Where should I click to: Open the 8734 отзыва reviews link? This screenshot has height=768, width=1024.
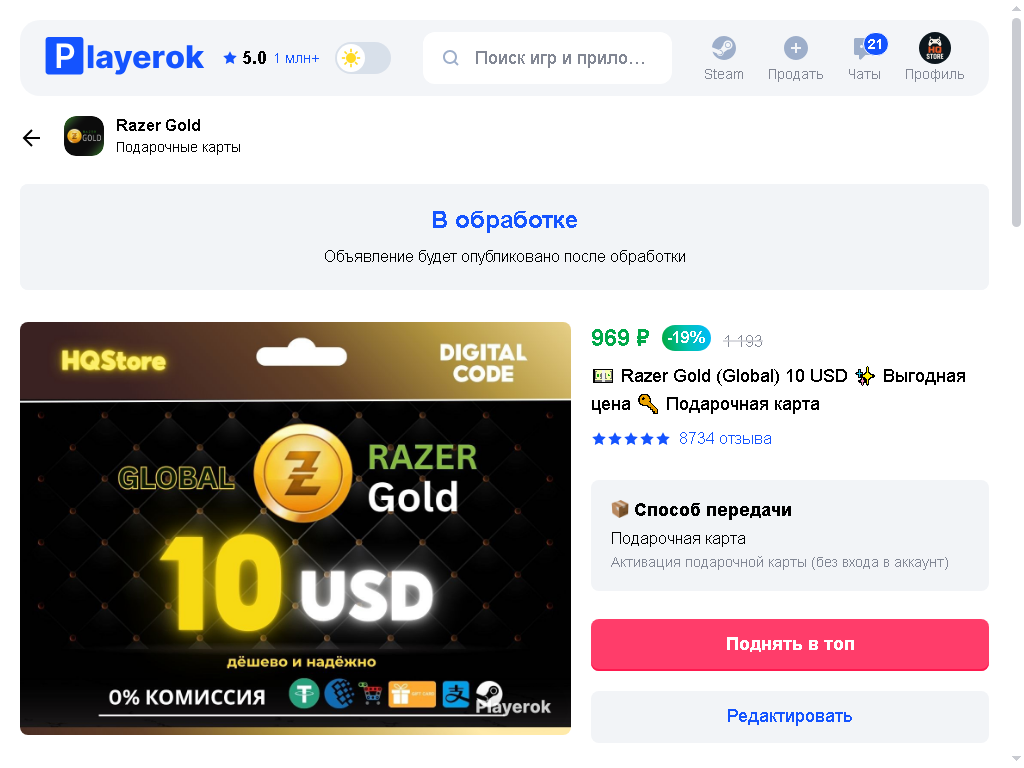725,438
